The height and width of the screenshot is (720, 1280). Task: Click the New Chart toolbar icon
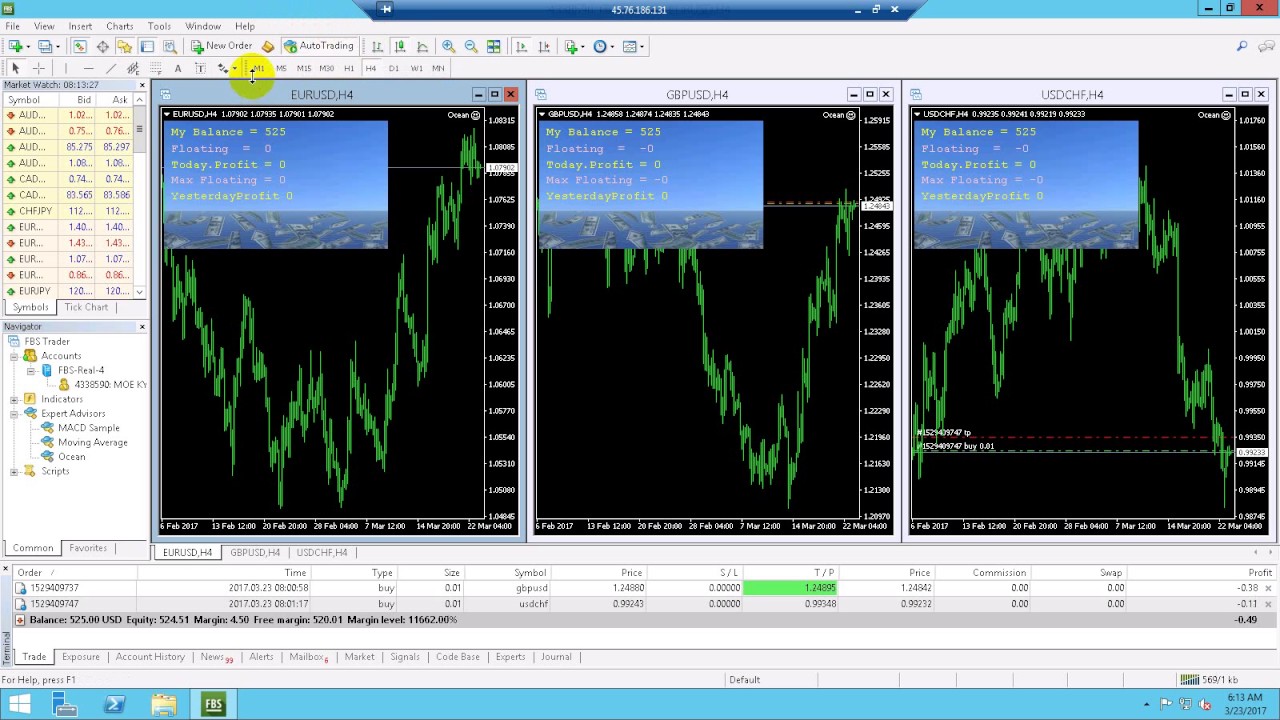[16, 46]
